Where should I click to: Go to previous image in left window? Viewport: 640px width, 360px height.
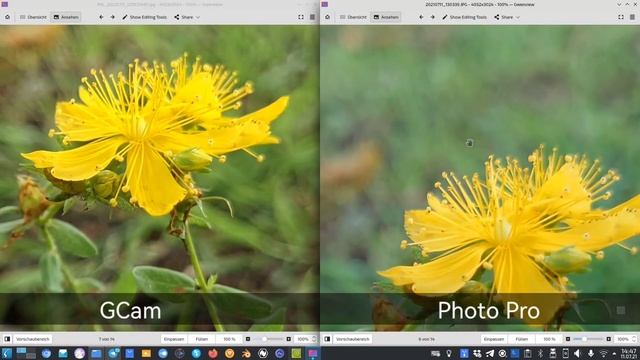pos(101,17)
